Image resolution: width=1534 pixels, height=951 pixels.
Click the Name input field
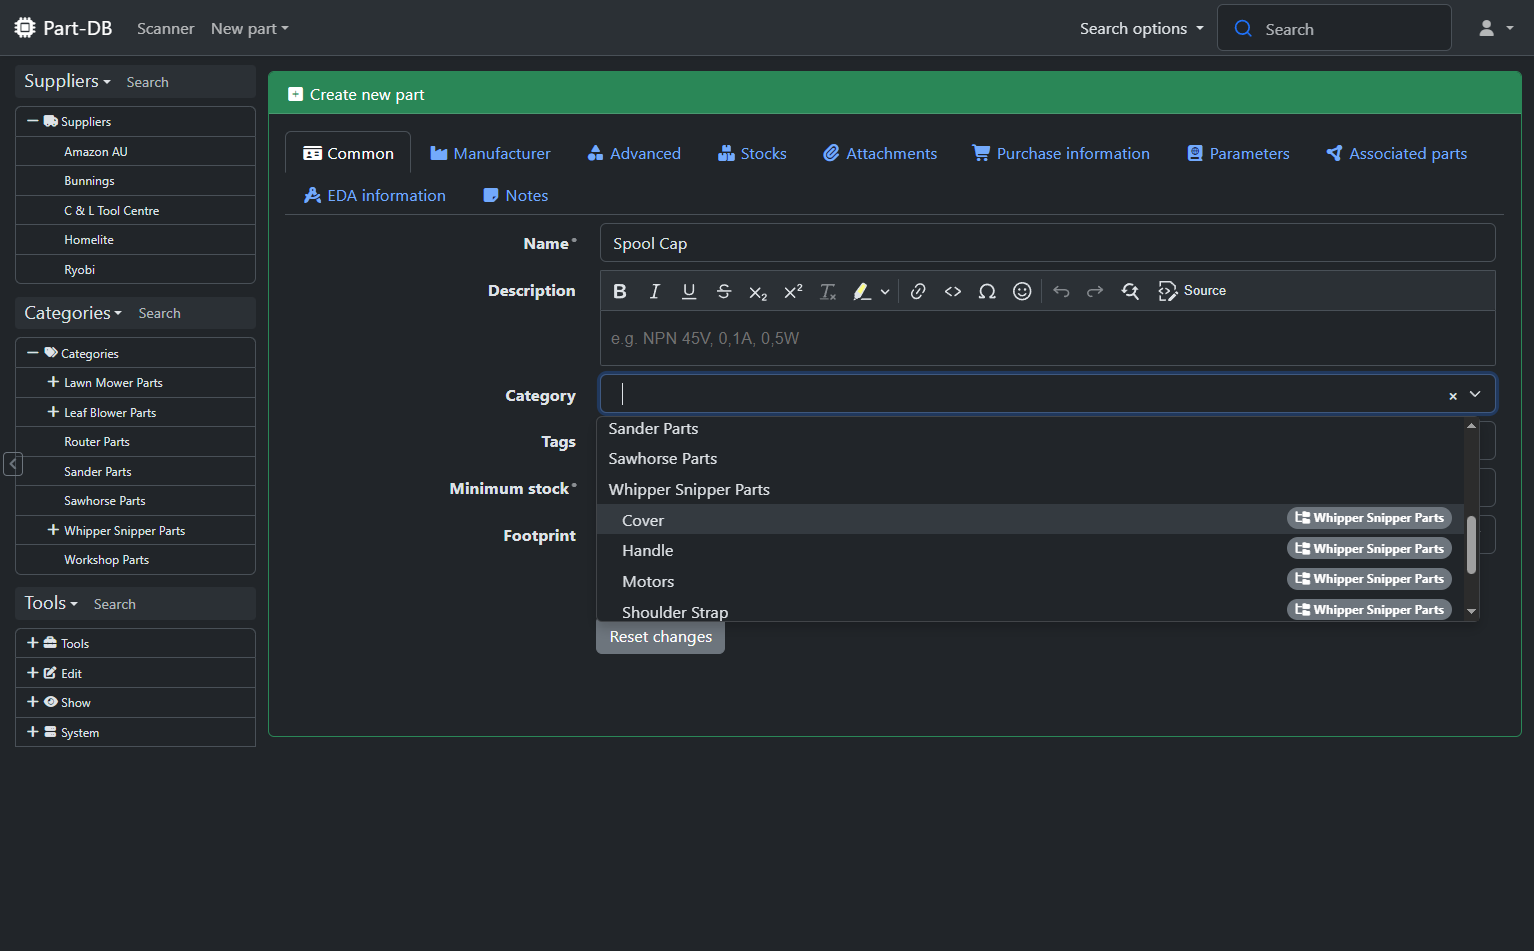pyautogui.click(x=1047, y=243)
